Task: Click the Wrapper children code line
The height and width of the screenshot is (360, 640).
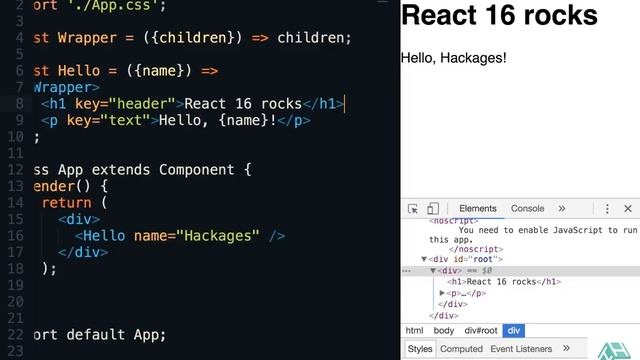Action: (192, 38)
